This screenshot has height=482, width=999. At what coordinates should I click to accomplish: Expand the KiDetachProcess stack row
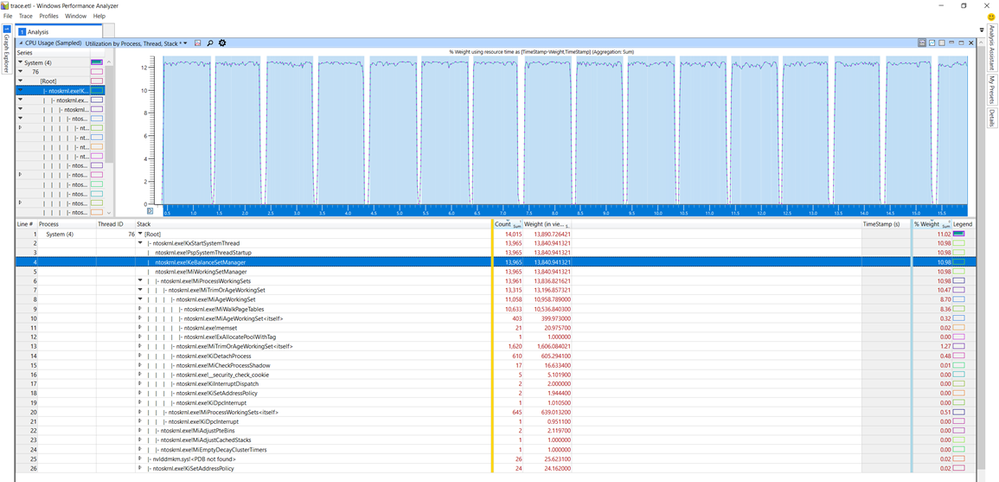point(140,356)
